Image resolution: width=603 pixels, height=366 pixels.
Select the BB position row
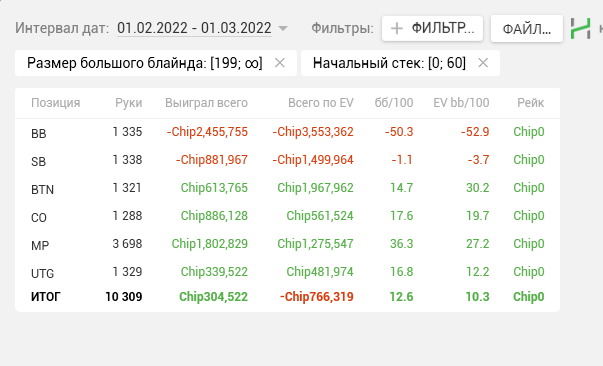(287, 132)
